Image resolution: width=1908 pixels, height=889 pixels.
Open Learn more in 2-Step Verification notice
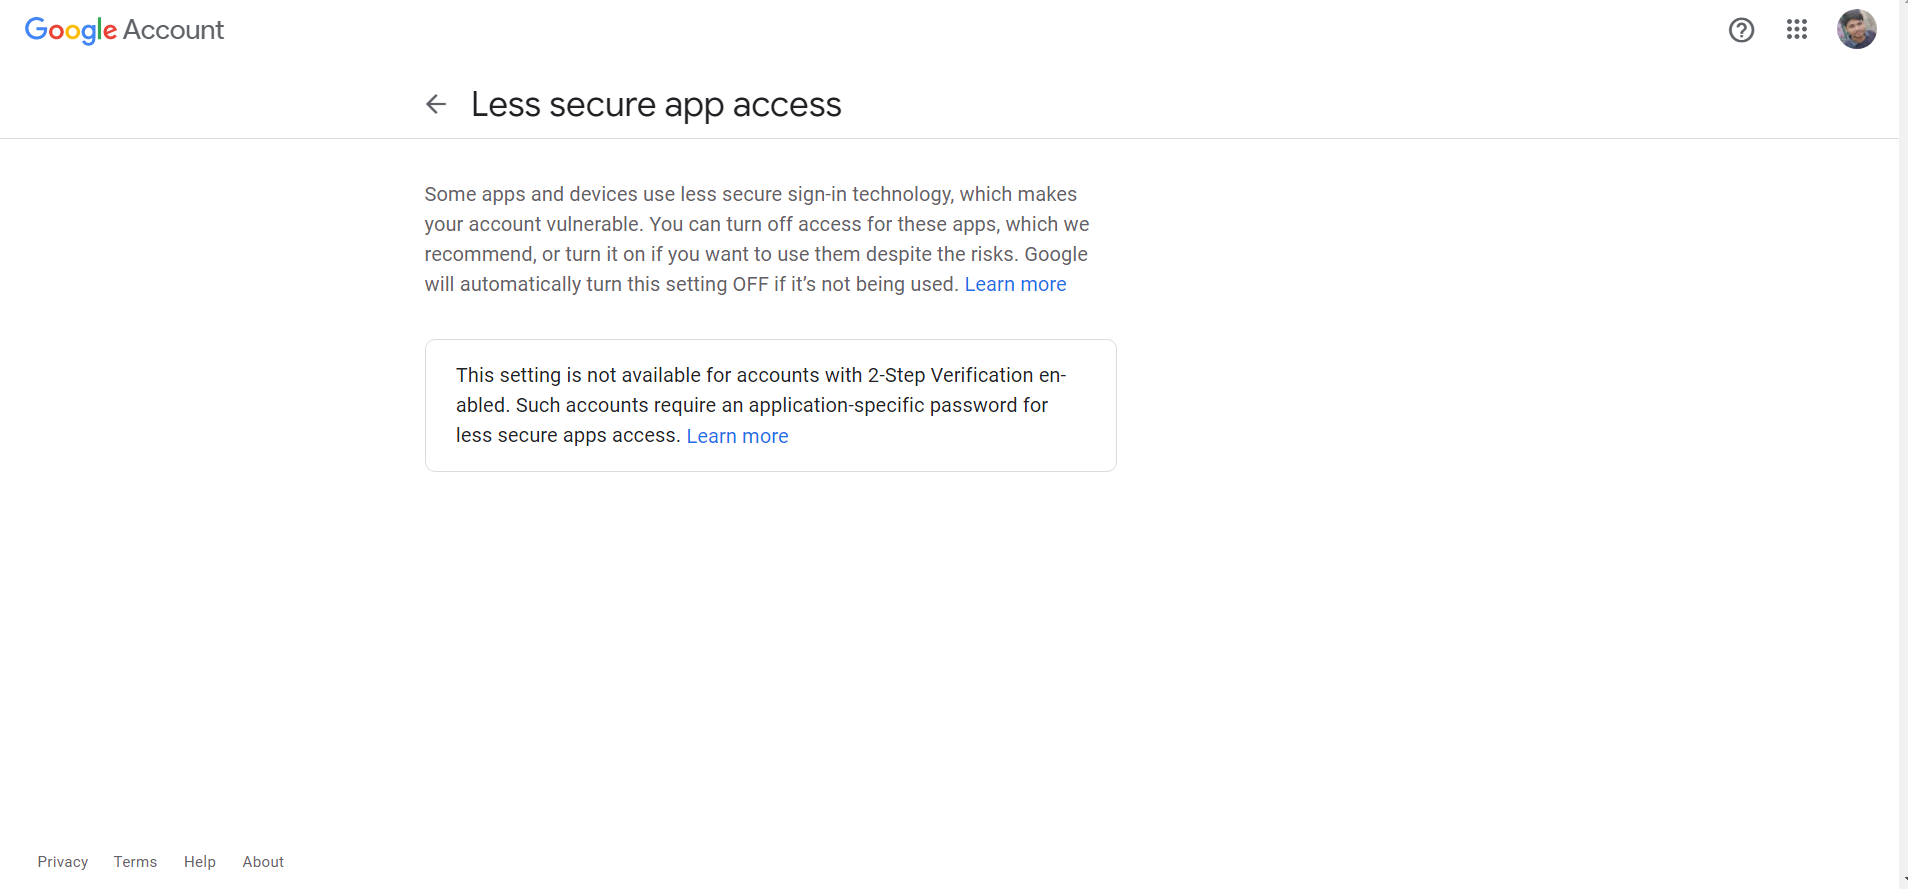pos(737,436)
